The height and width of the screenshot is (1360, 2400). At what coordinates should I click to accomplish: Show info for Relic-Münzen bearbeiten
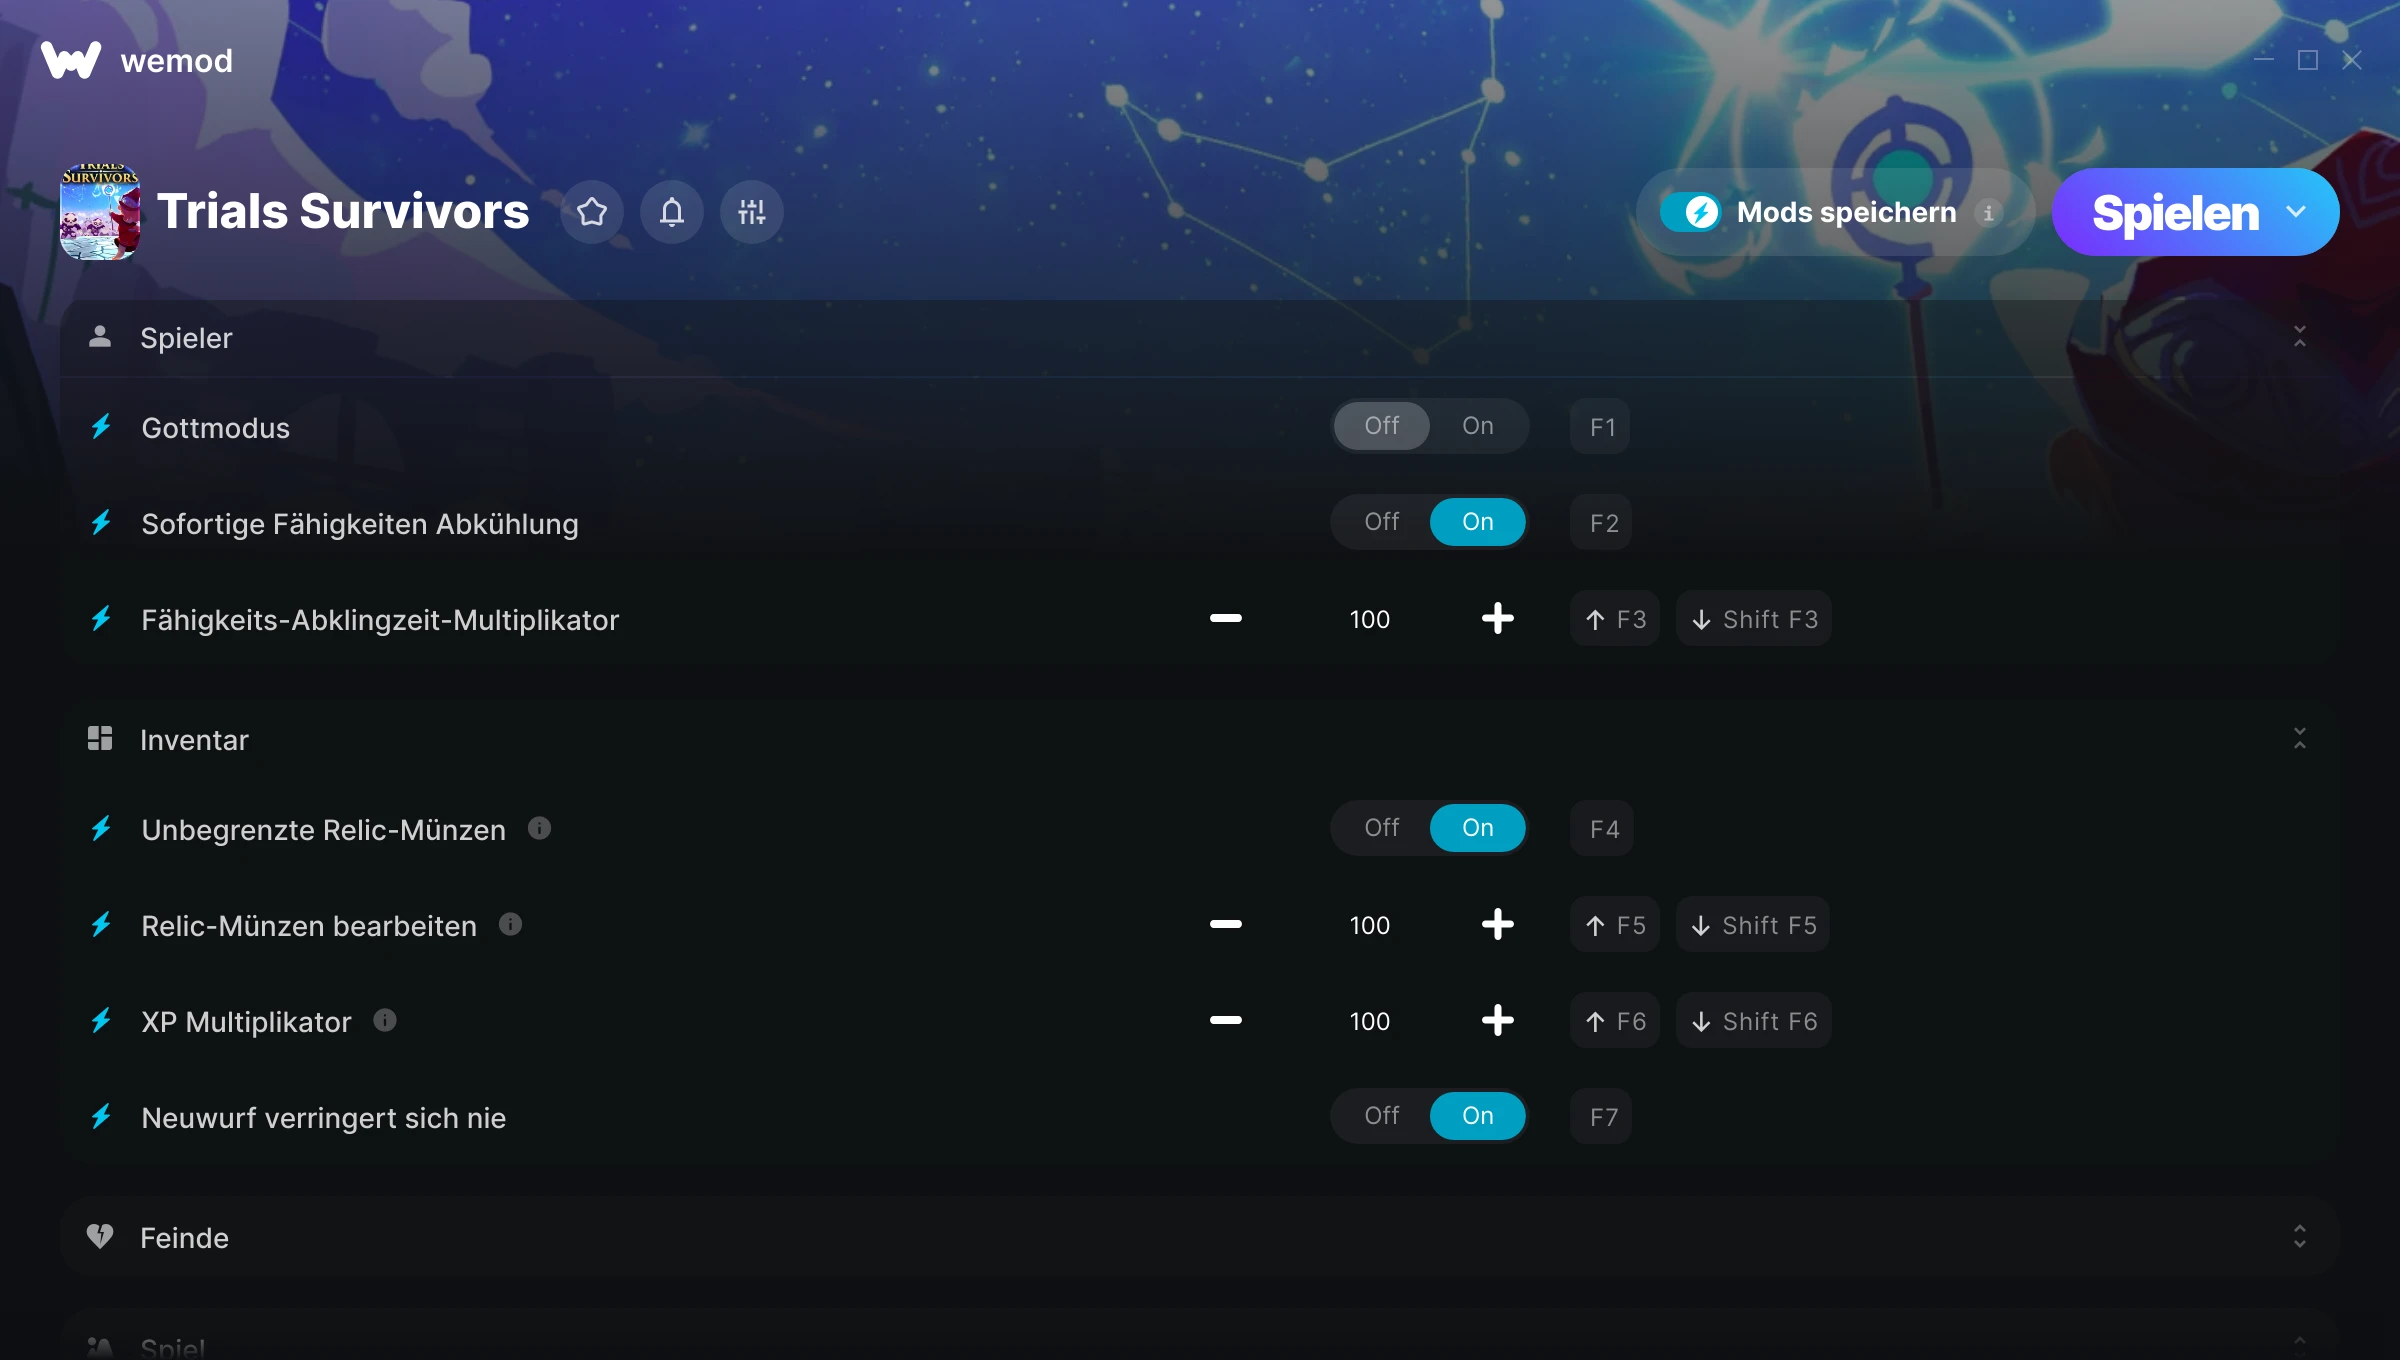[510, 924]
